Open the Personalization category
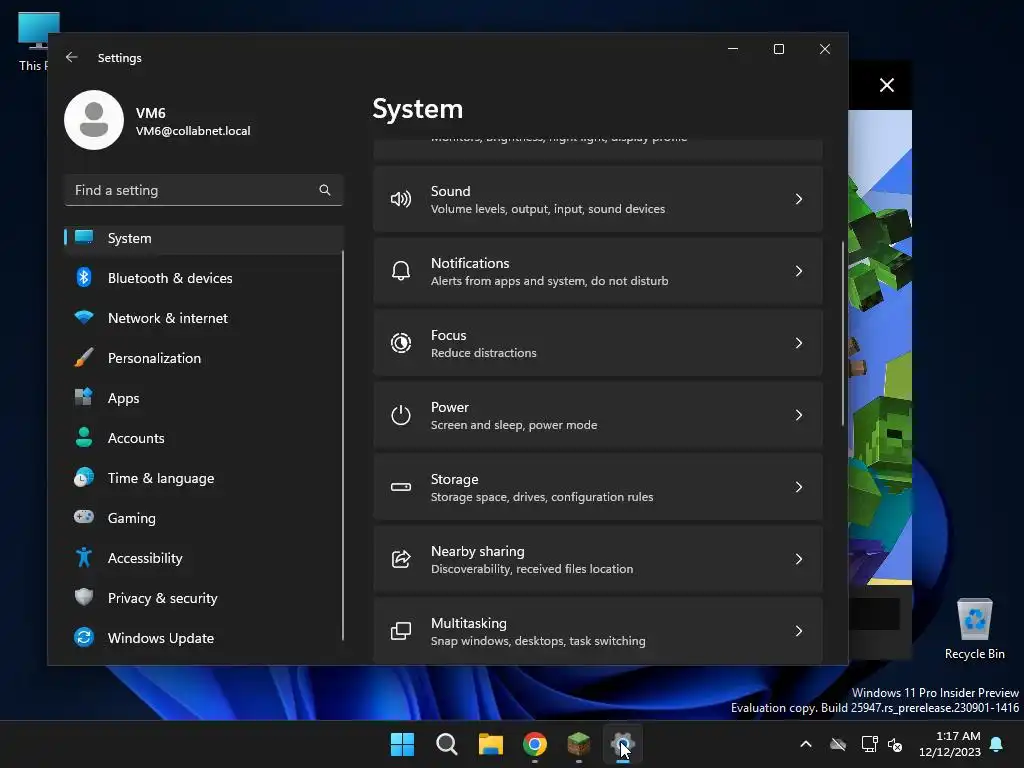 [204, 358]
